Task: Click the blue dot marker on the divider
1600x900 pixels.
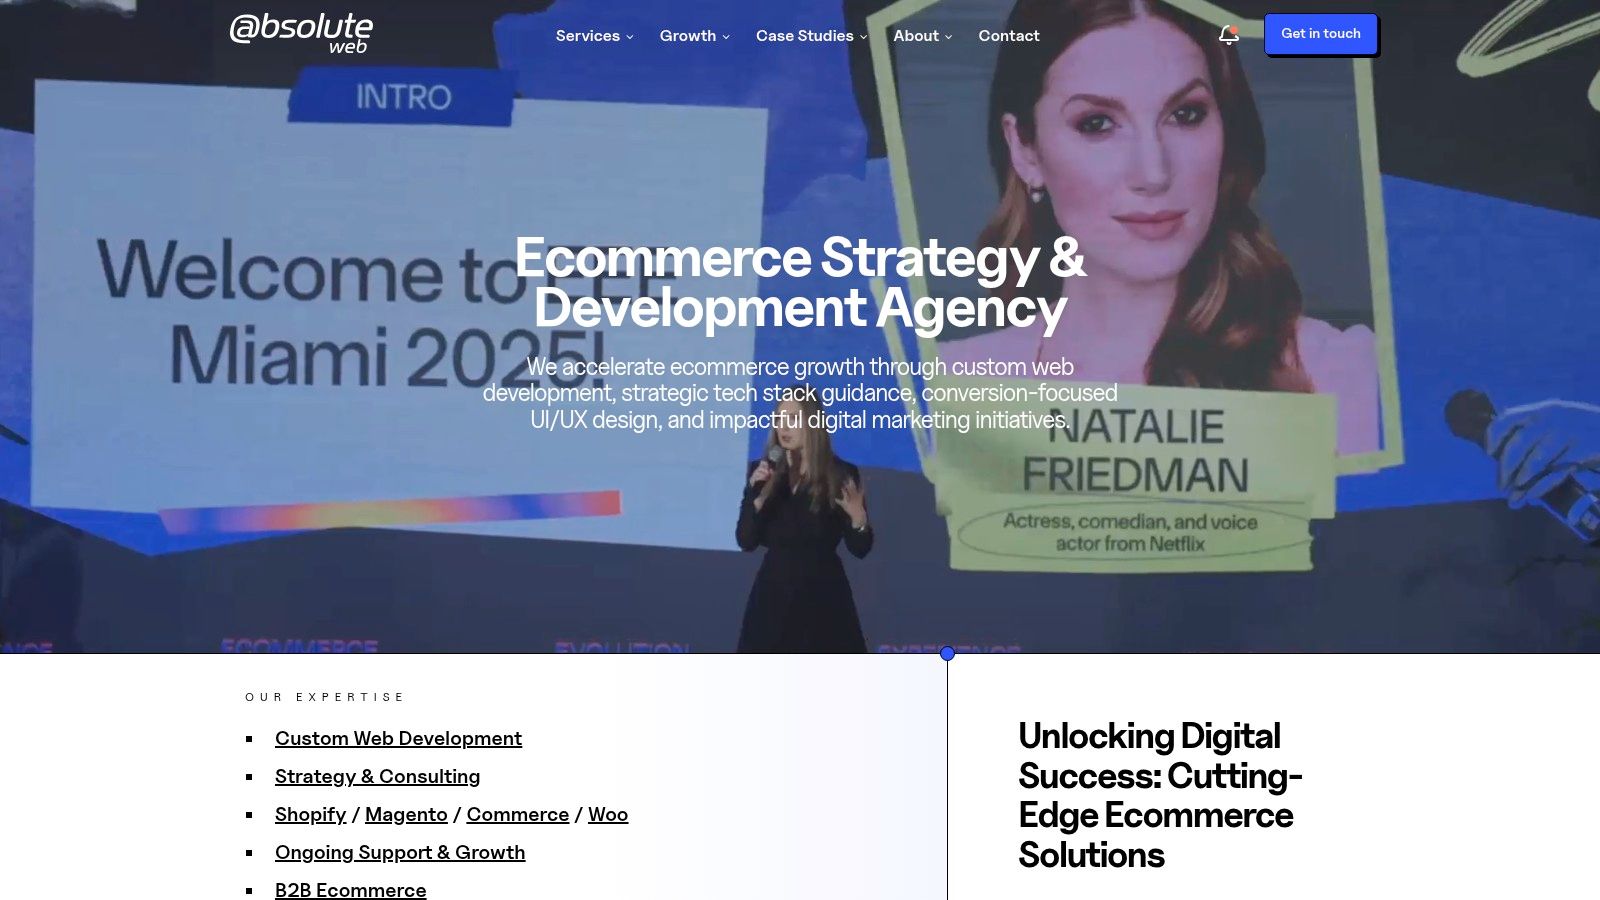Action: click(x=947, y=655)
